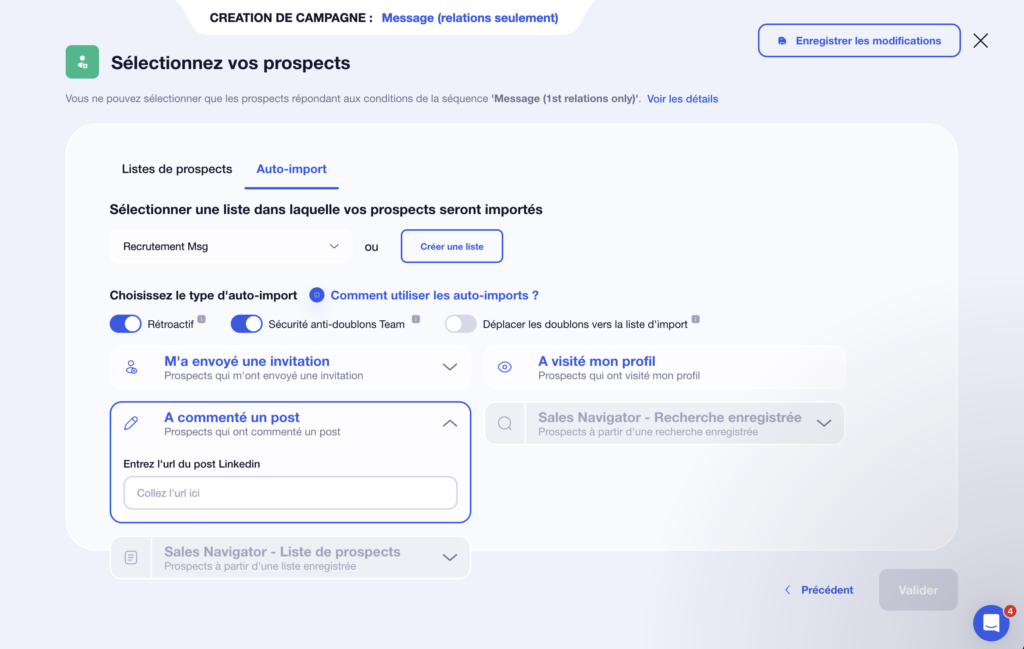Open the Recrutement Msg list dropdown
The height and width of the screenshot is (649, 1024).
(230, 246)
